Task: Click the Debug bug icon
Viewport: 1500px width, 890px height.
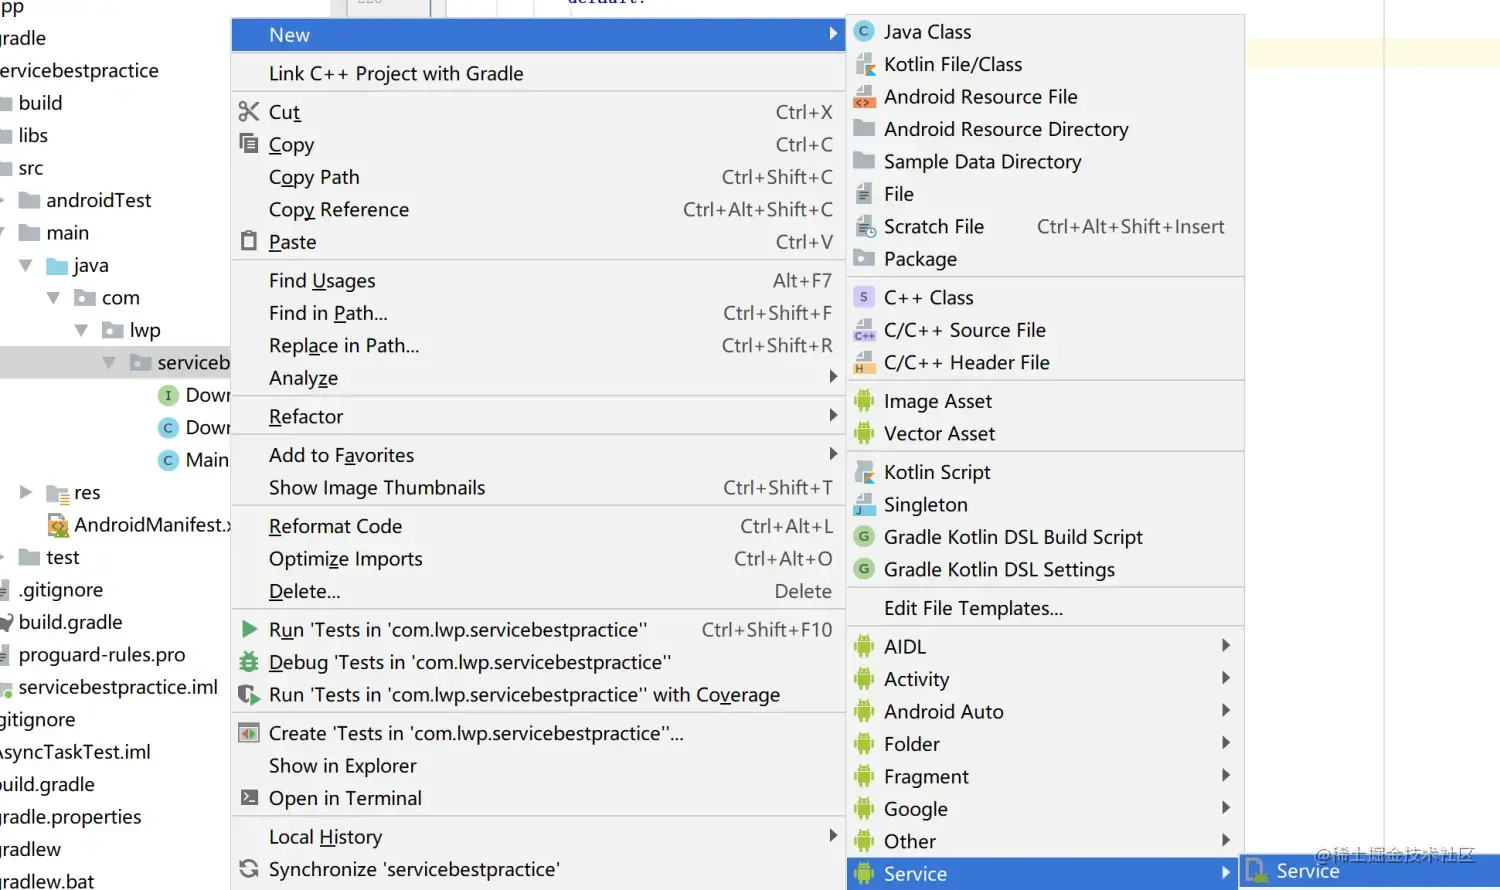Action: [x=249, y=661]
